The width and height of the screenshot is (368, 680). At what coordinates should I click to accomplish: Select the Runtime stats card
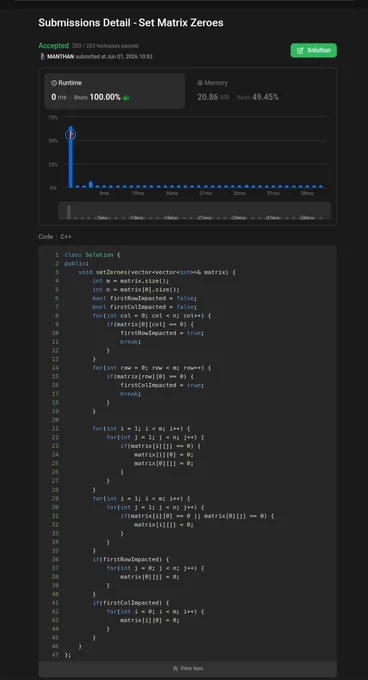114,91
